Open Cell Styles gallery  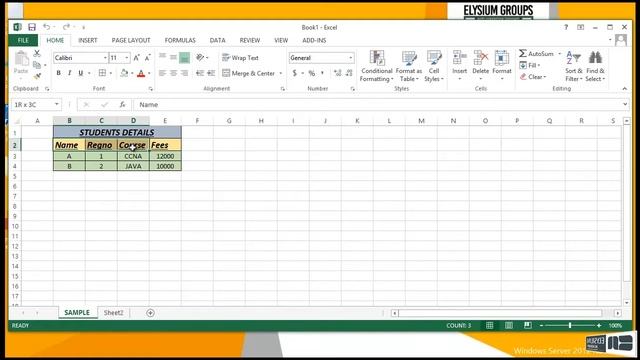[x=433, y=66]
